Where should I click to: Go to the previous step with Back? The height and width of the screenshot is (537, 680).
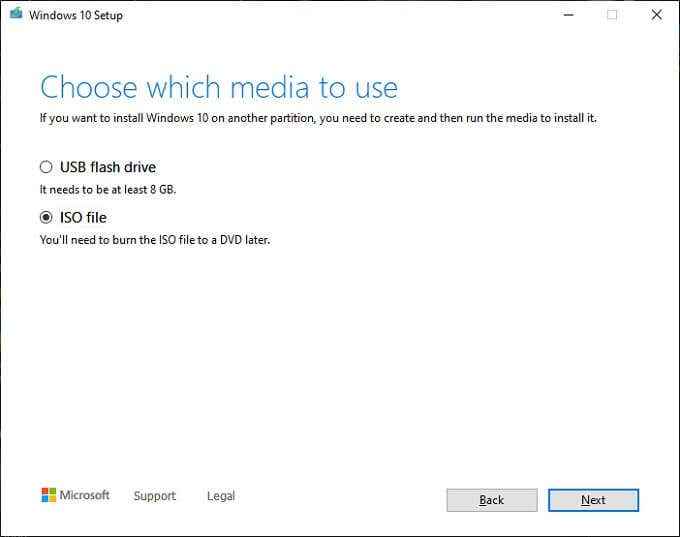492,500
